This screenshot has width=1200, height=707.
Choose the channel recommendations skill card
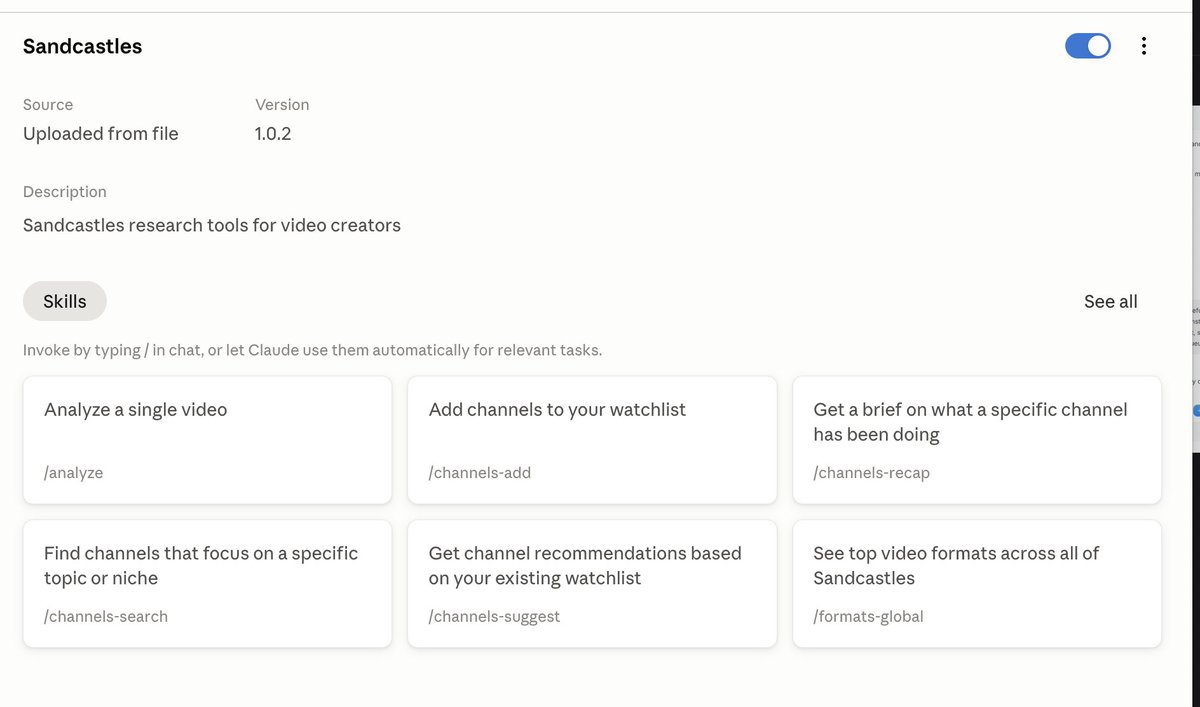[592, 584]
